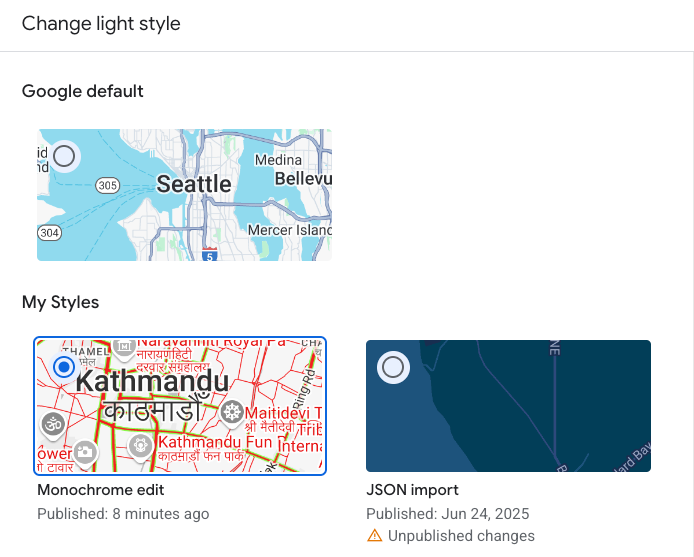Click the orange Unpublished changes warning icon
The image size is (694, 557).
pyautogui.click(x=375, y=536)
